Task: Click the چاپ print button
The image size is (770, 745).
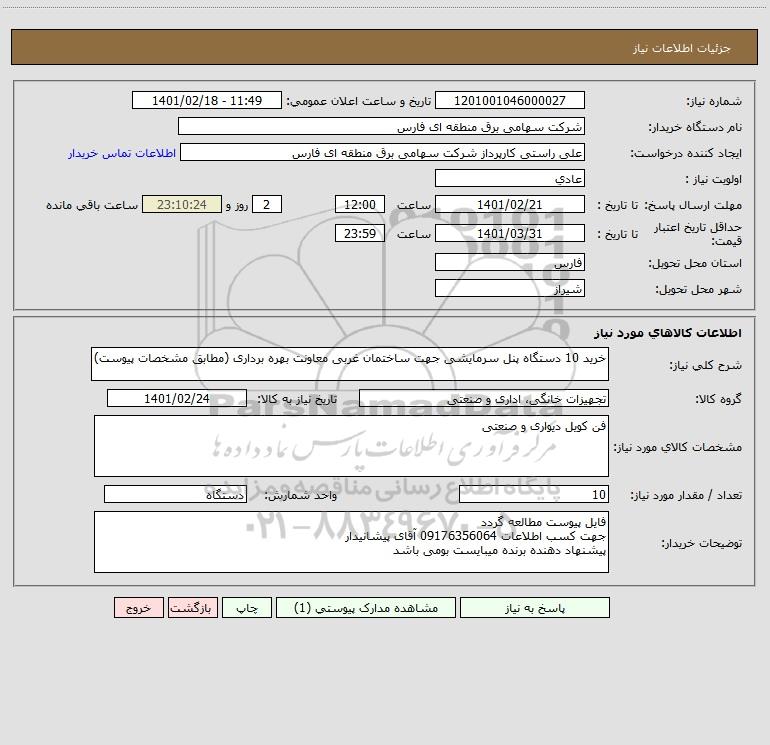Action: pyautogui.click(x=247, y=608)
